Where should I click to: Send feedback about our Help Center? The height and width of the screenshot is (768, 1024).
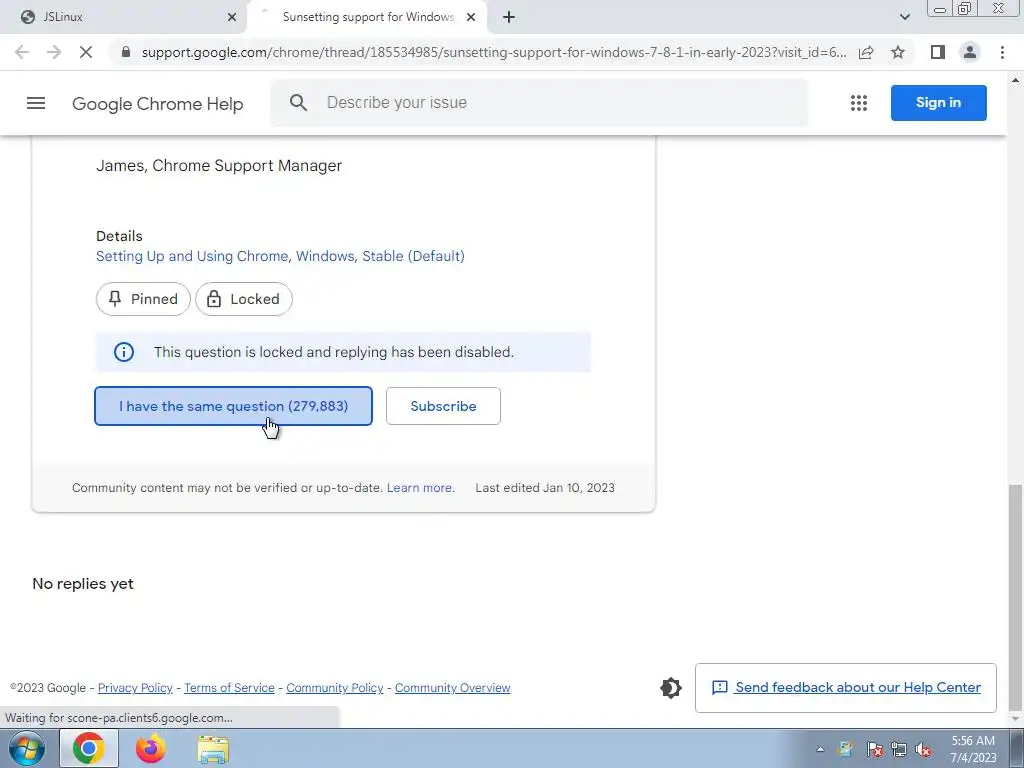[x=846, y=688]
